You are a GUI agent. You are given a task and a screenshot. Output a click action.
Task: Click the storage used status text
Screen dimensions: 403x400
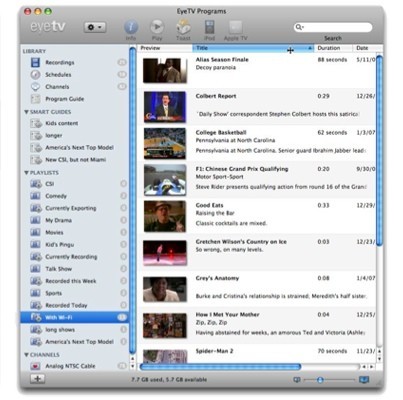[x=169, y=379]
